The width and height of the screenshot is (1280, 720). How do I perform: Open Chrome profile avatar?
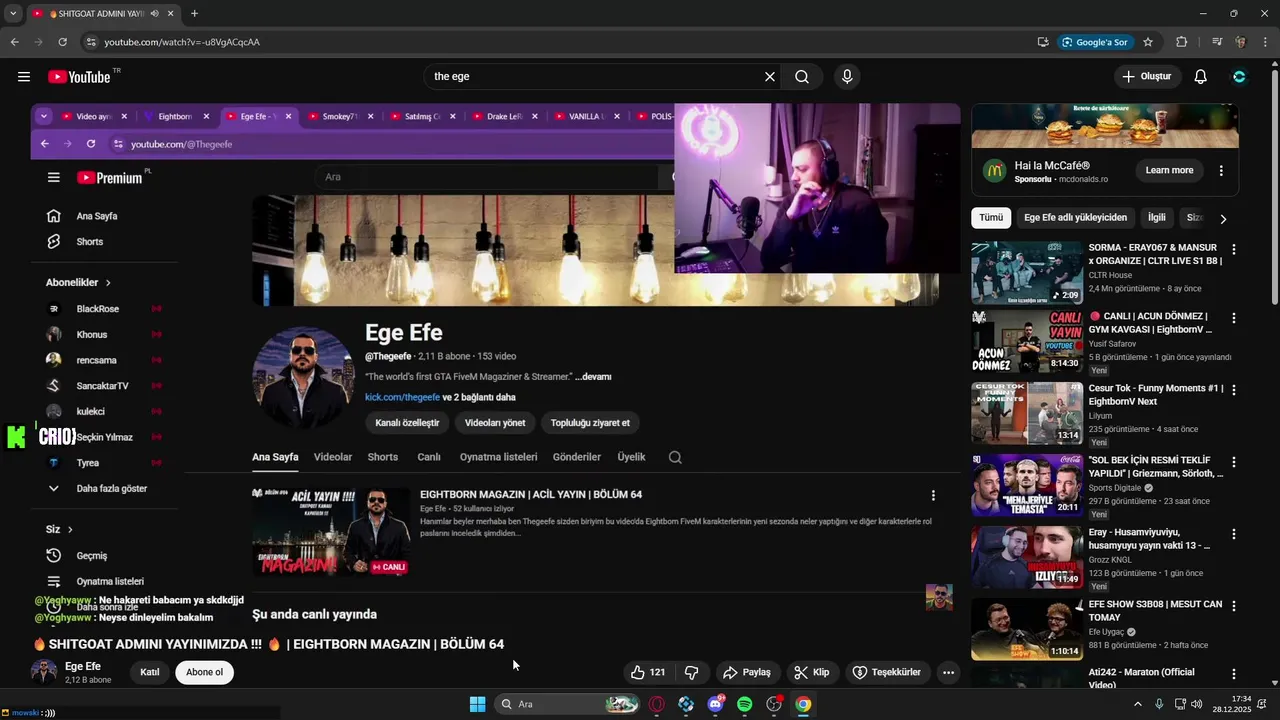(1241, 42)
